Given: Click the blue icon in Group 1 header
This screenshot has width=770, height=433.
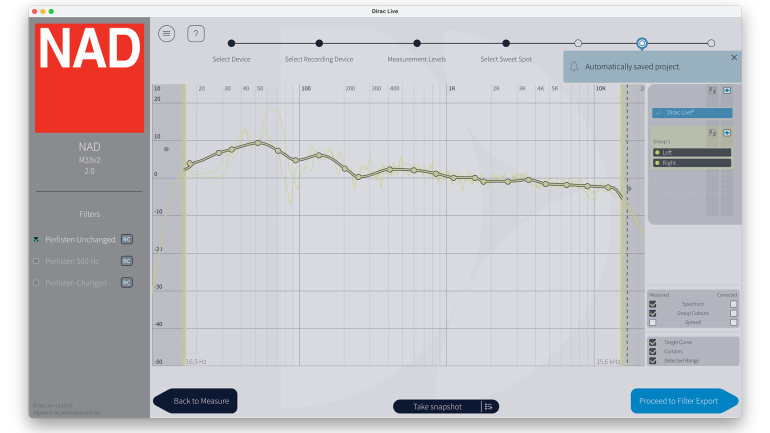Looking at the screenshot, I should coord(727,133).
